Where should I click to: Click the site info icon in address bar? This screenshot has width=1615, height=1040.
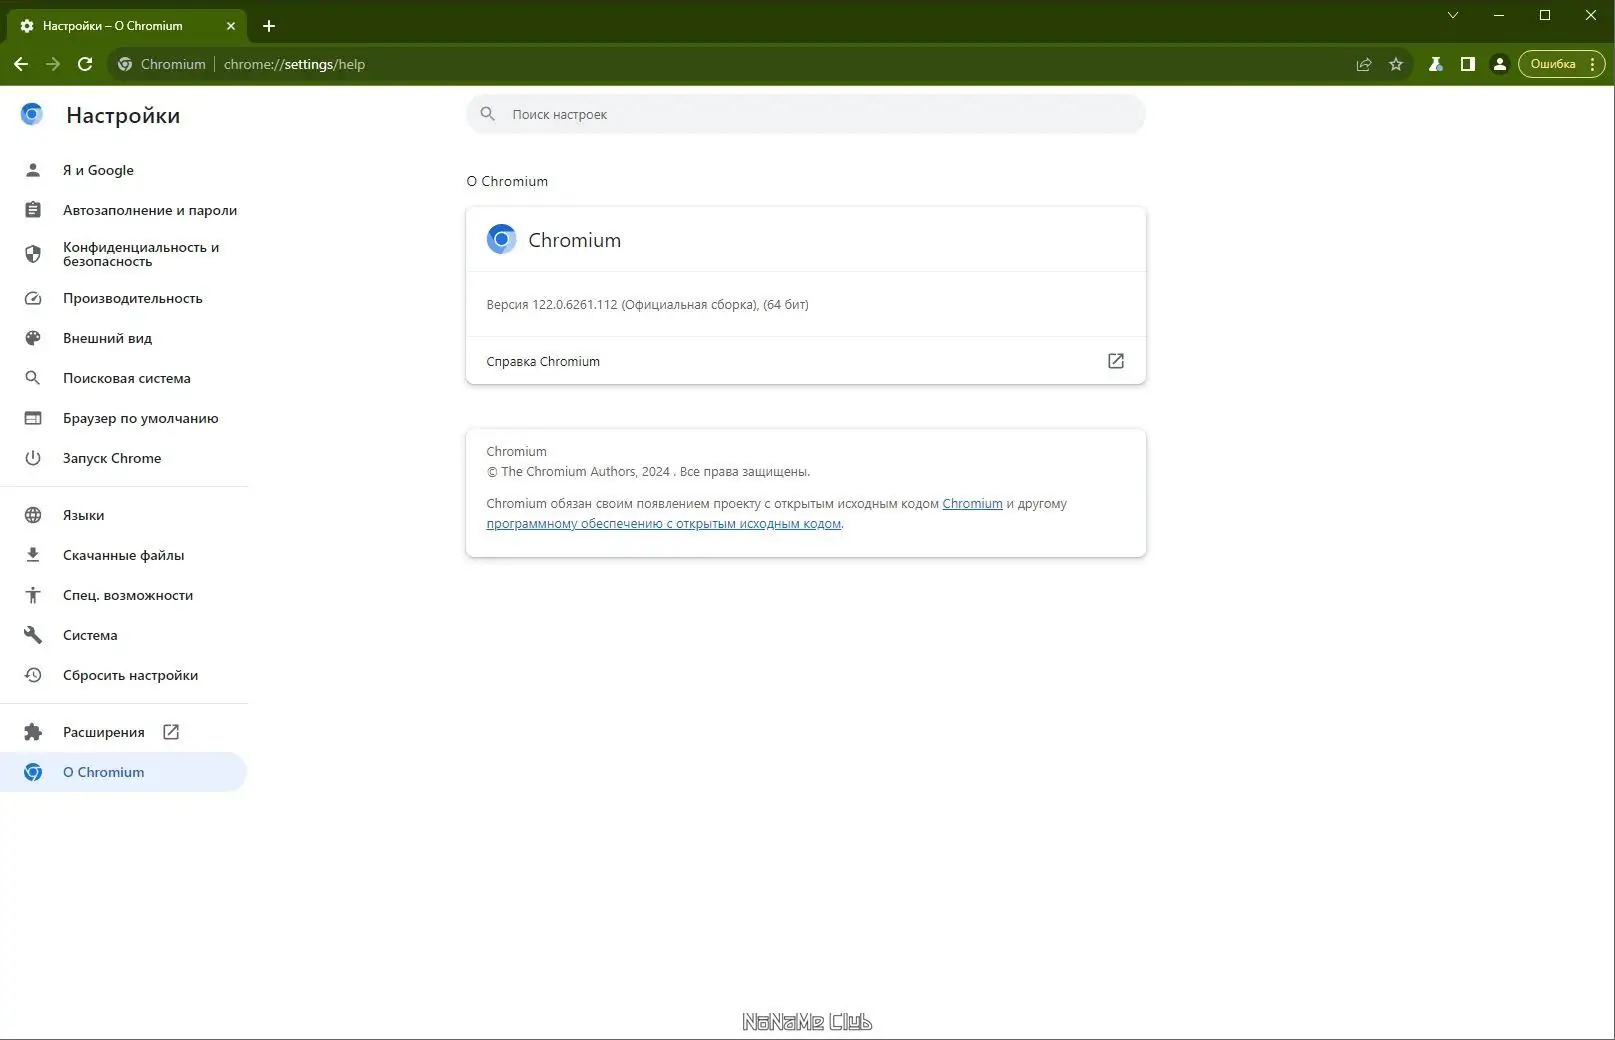[125, 64]
